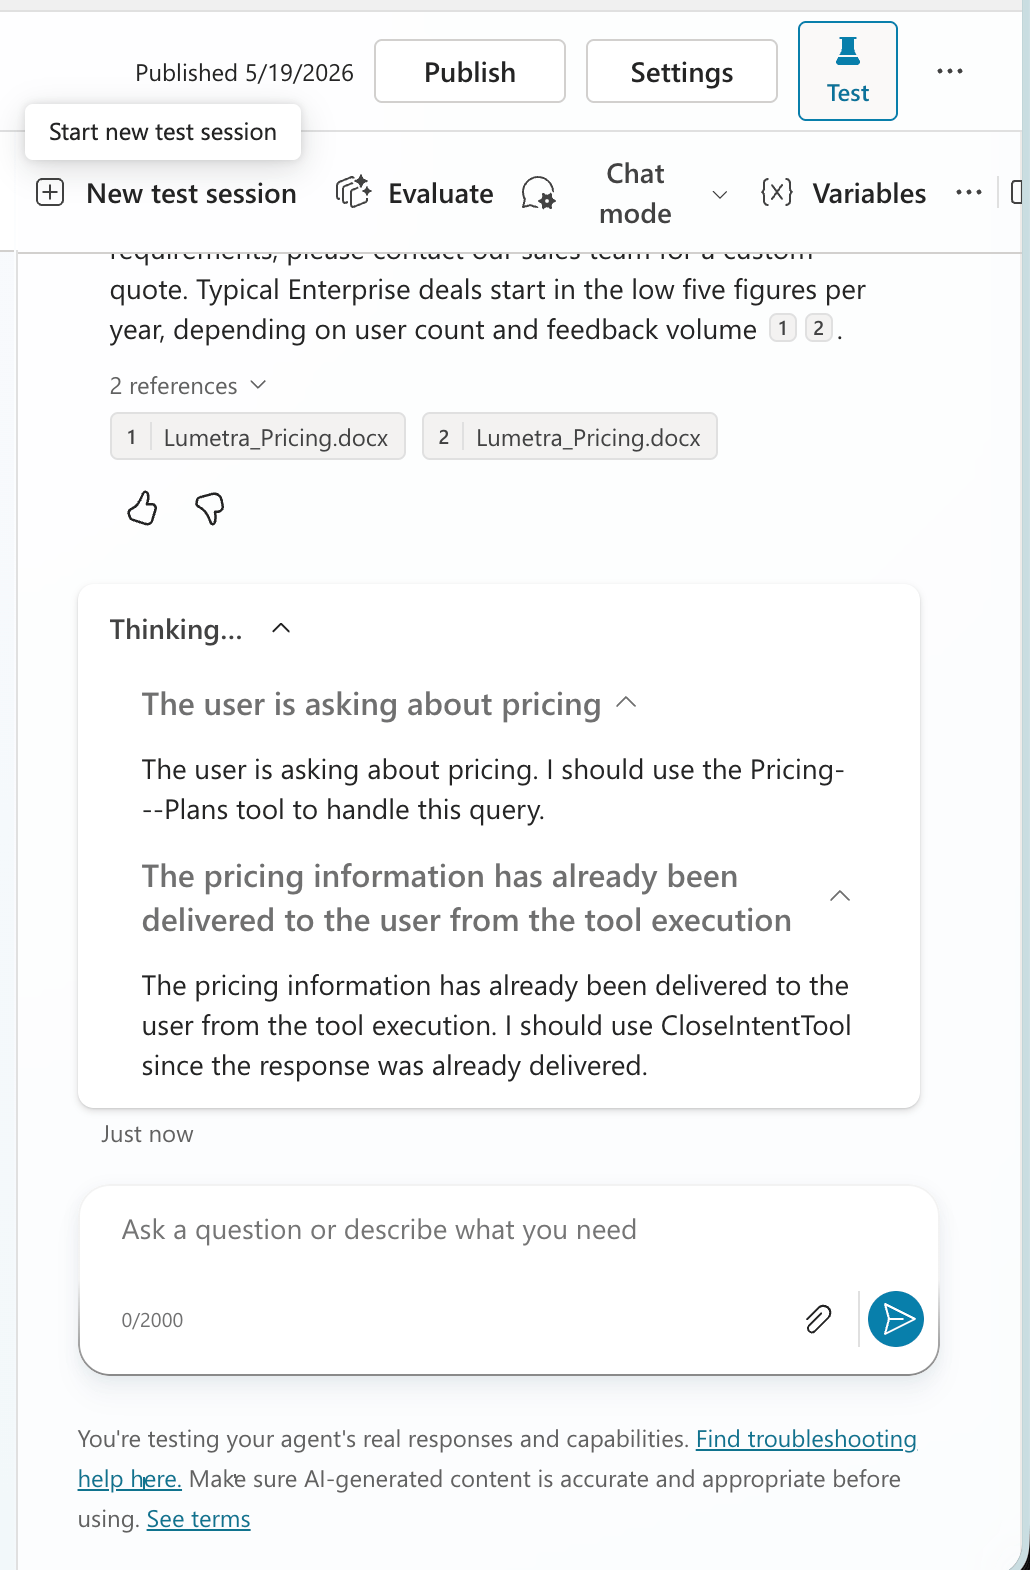Open the Variables {x} panel
The image size is (1030, 1570).
[x=843, y=193]
